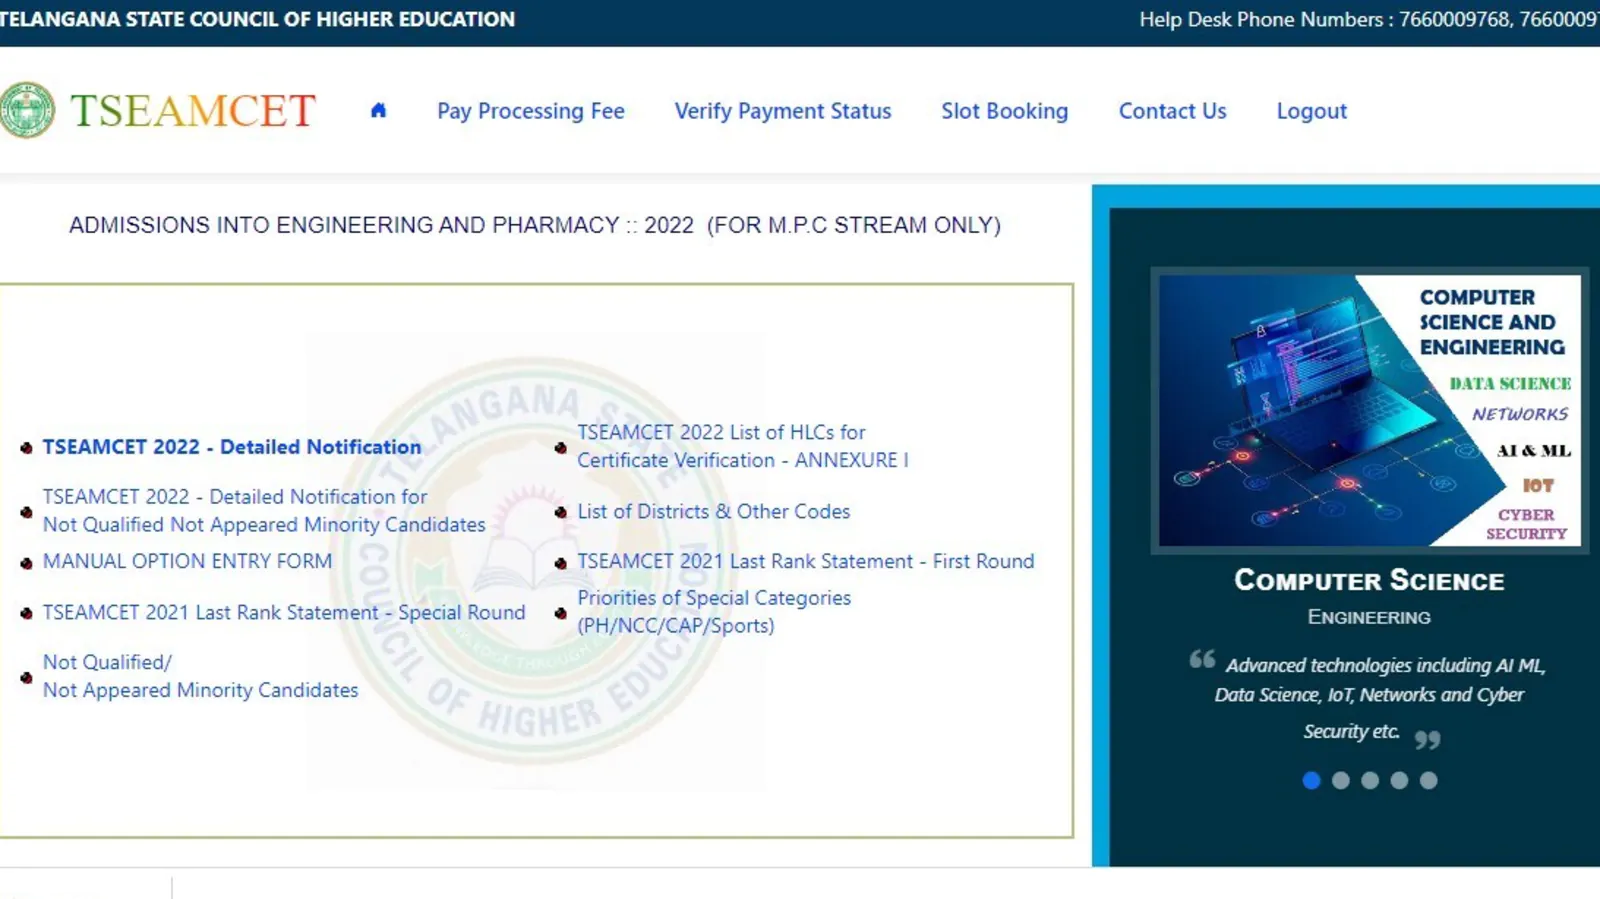
Task: Open the MANUAL OPTION ENTRY FORM link
Action: 187,561
